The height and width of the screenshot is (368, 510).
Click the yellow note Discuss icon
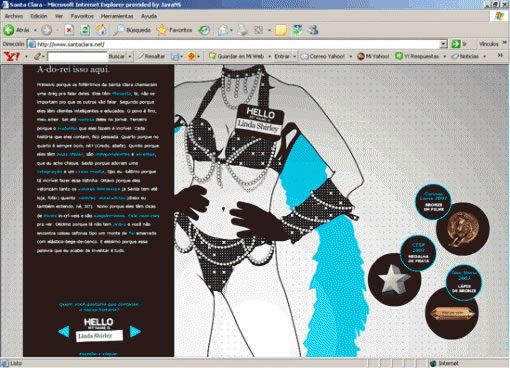(281, 30)
